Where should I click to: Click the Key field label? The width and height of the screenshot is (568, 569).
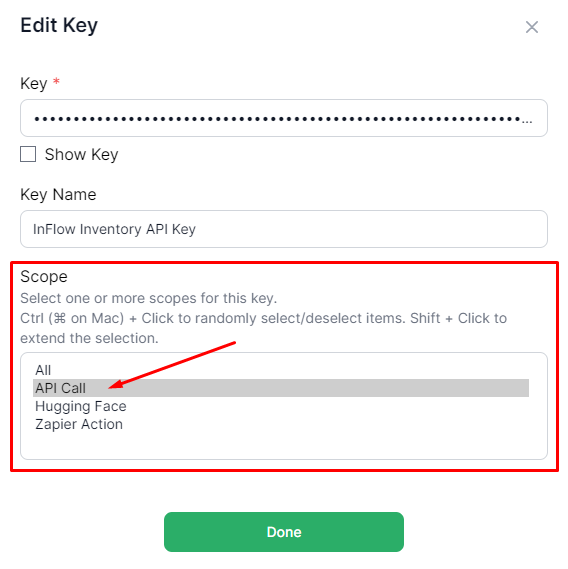[x=34, y=84]
